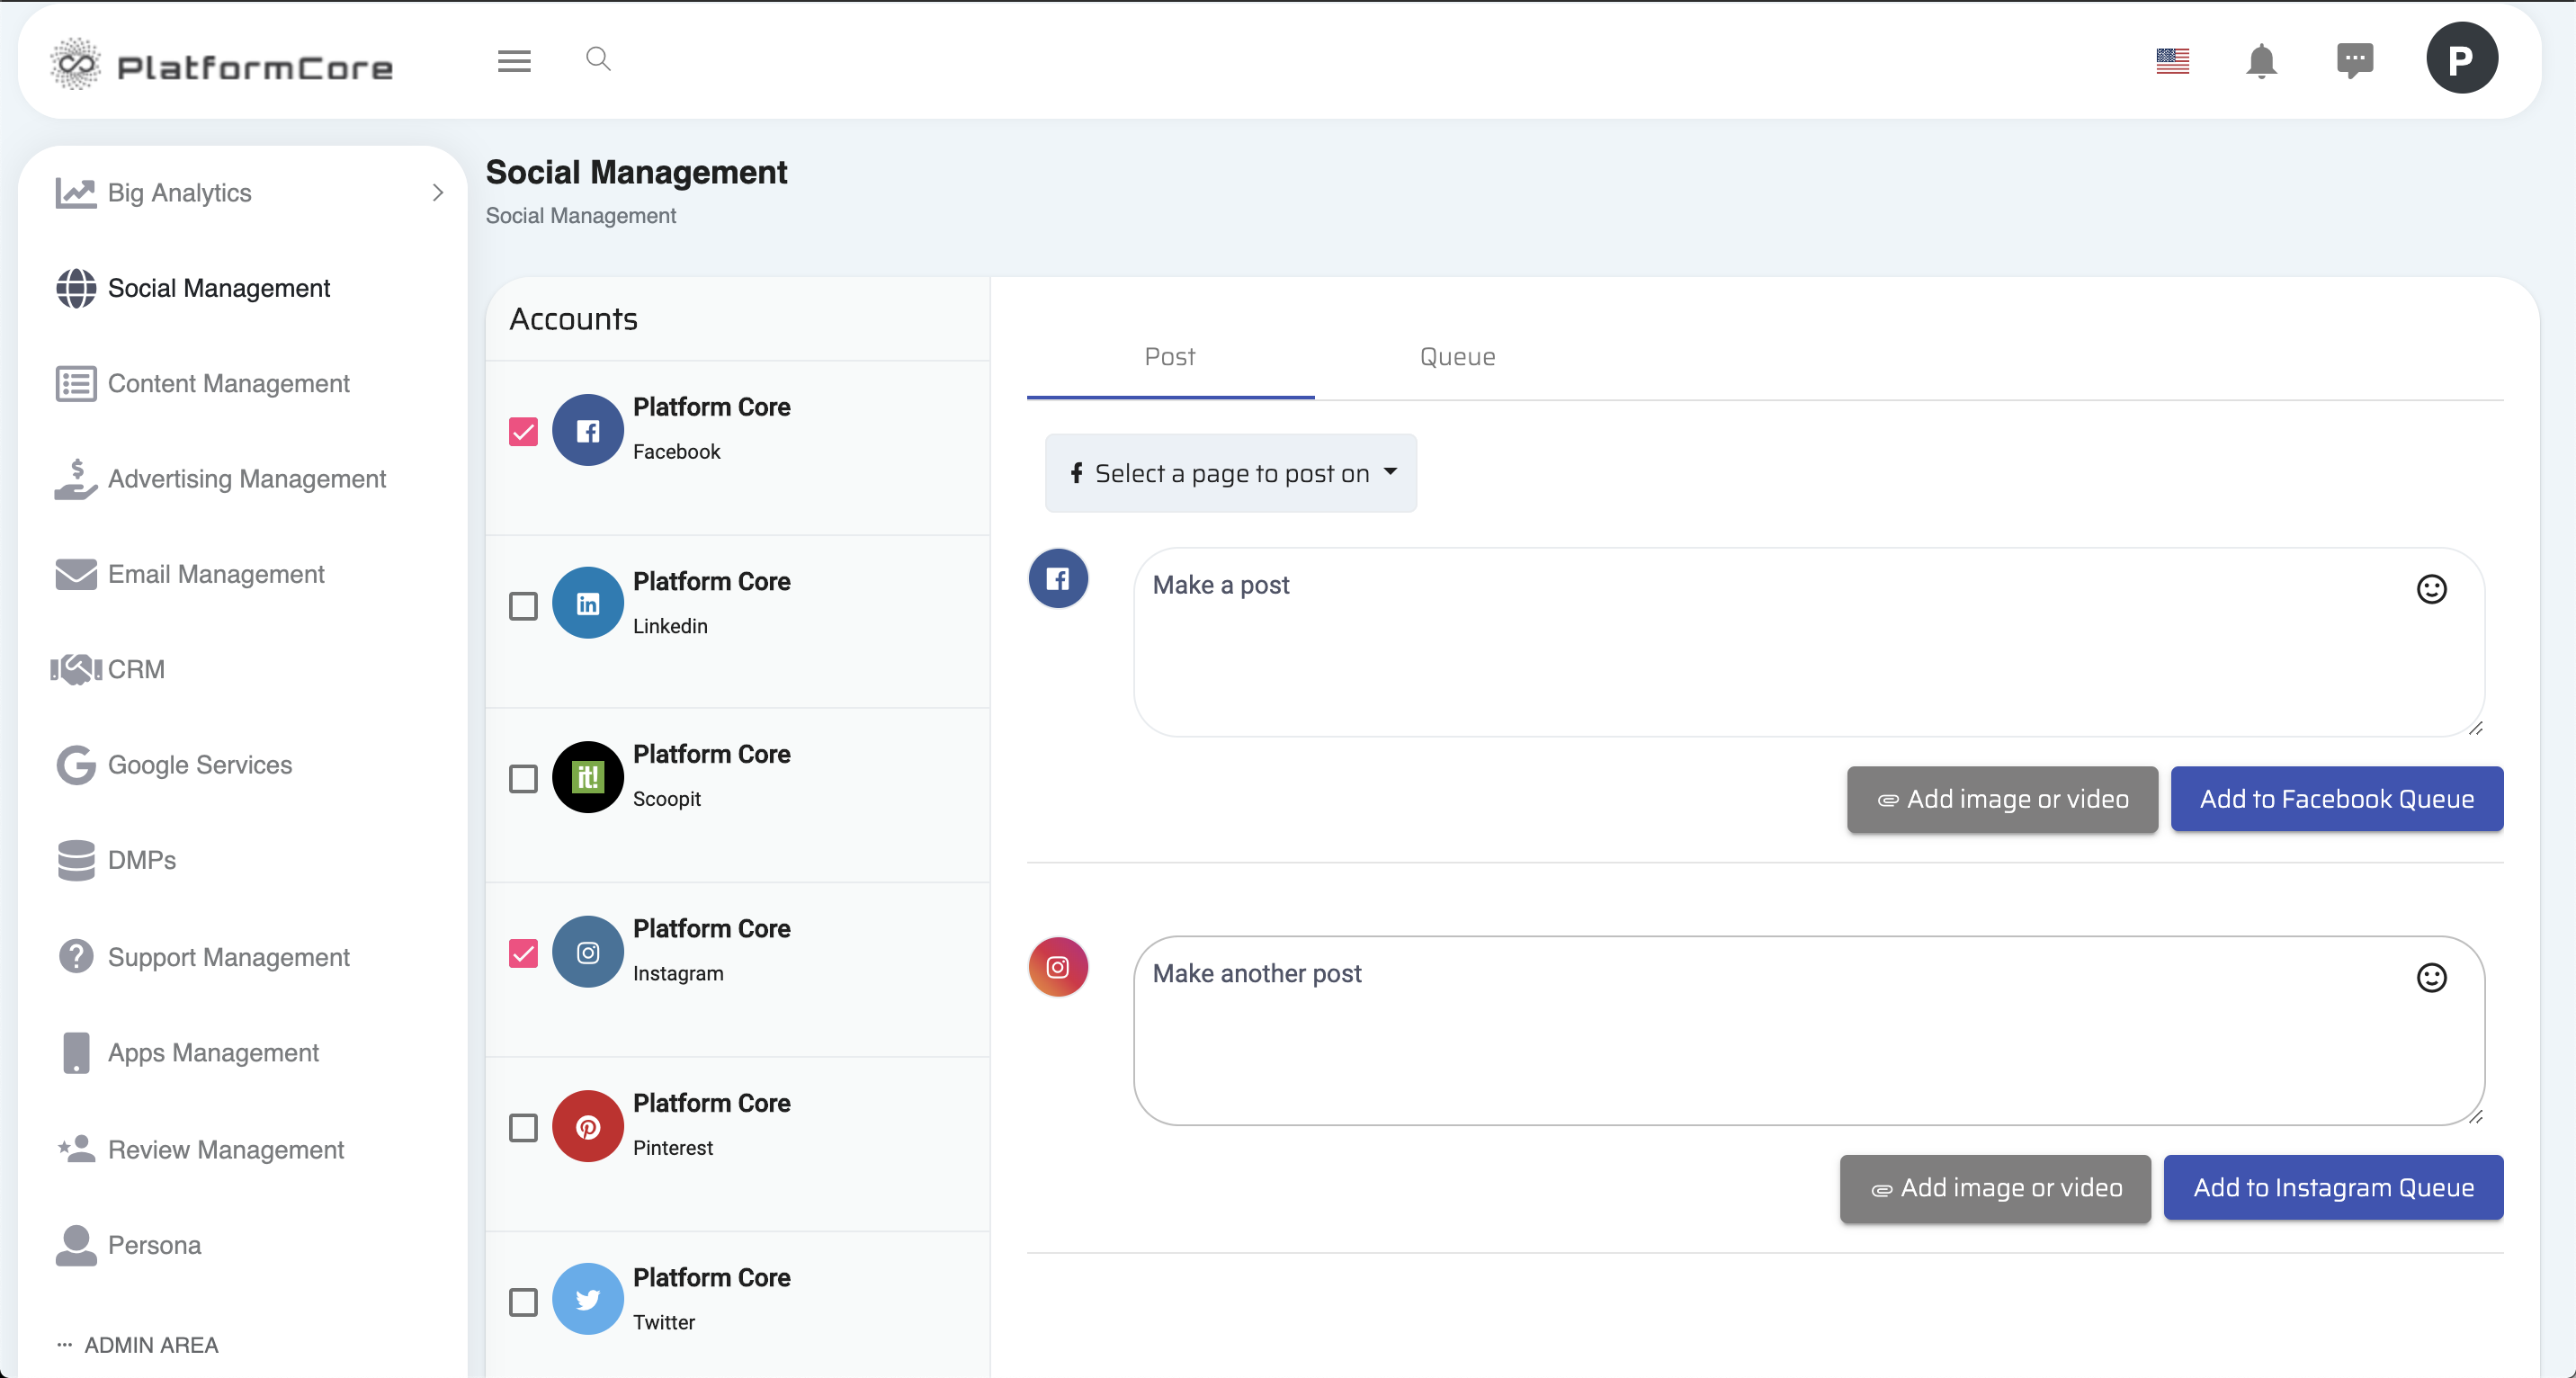Click Add image or video for Instagram
This screenshot has width=2576, height=1378.
pos(1995,1188)
